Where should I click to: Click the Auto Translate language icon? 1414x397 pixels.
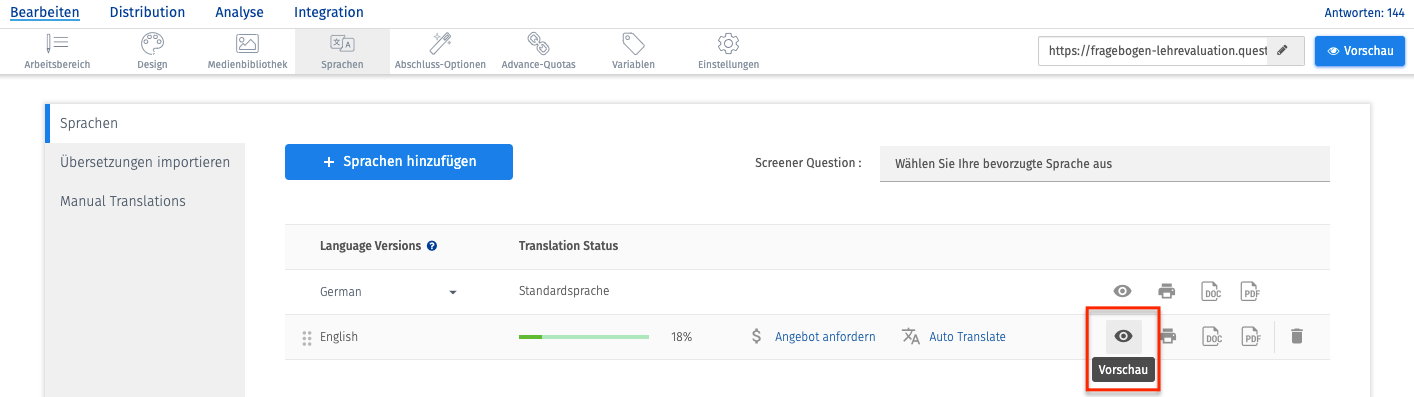click(x=910, y=337)
